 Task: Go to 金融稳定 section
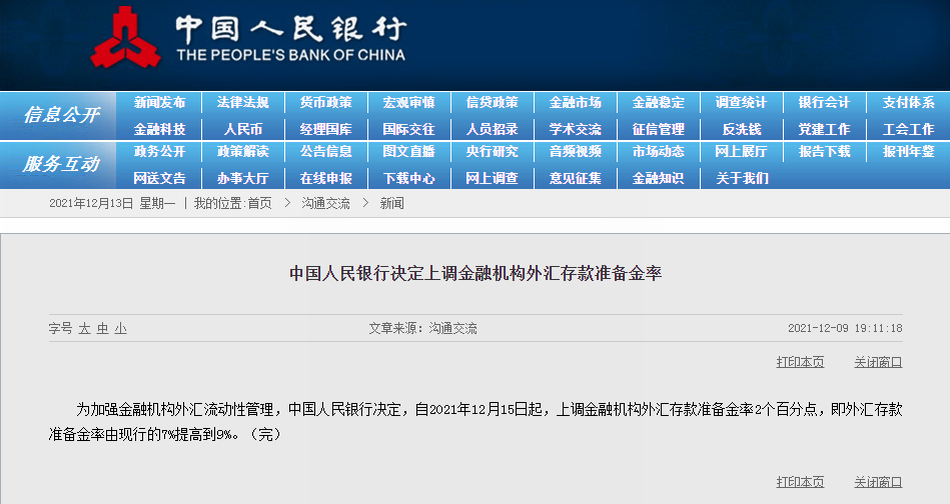[659, 102]
